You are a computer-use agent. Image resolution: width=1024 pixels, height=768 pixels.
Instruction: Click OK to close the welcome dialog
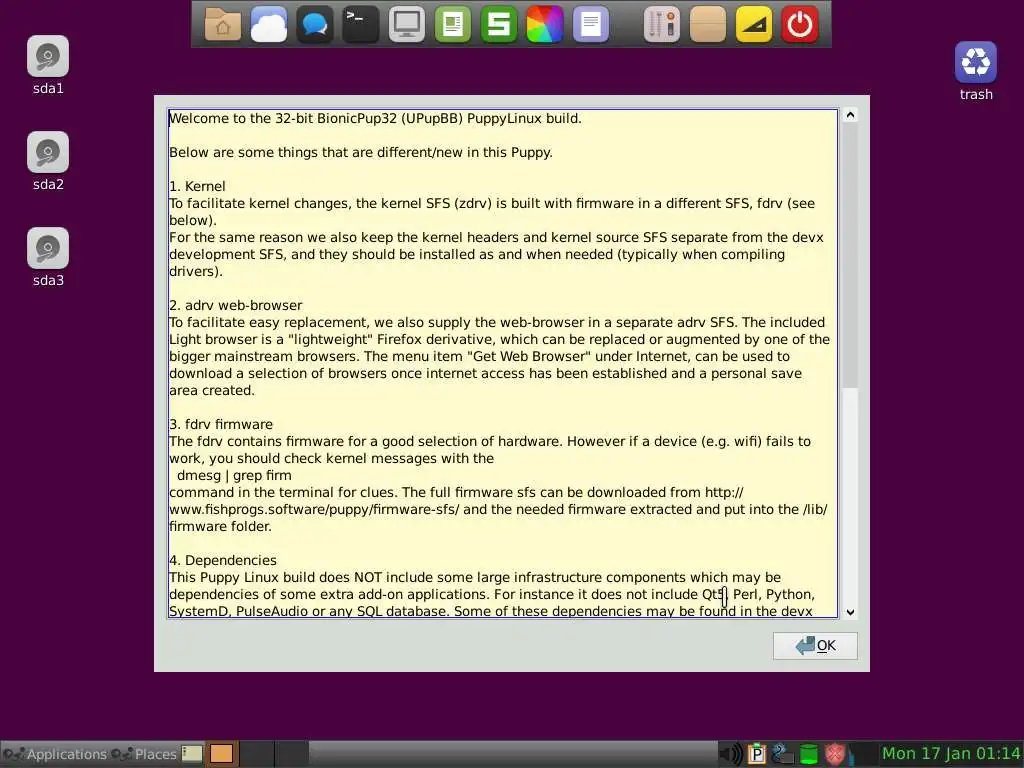(x=815, y=646)
